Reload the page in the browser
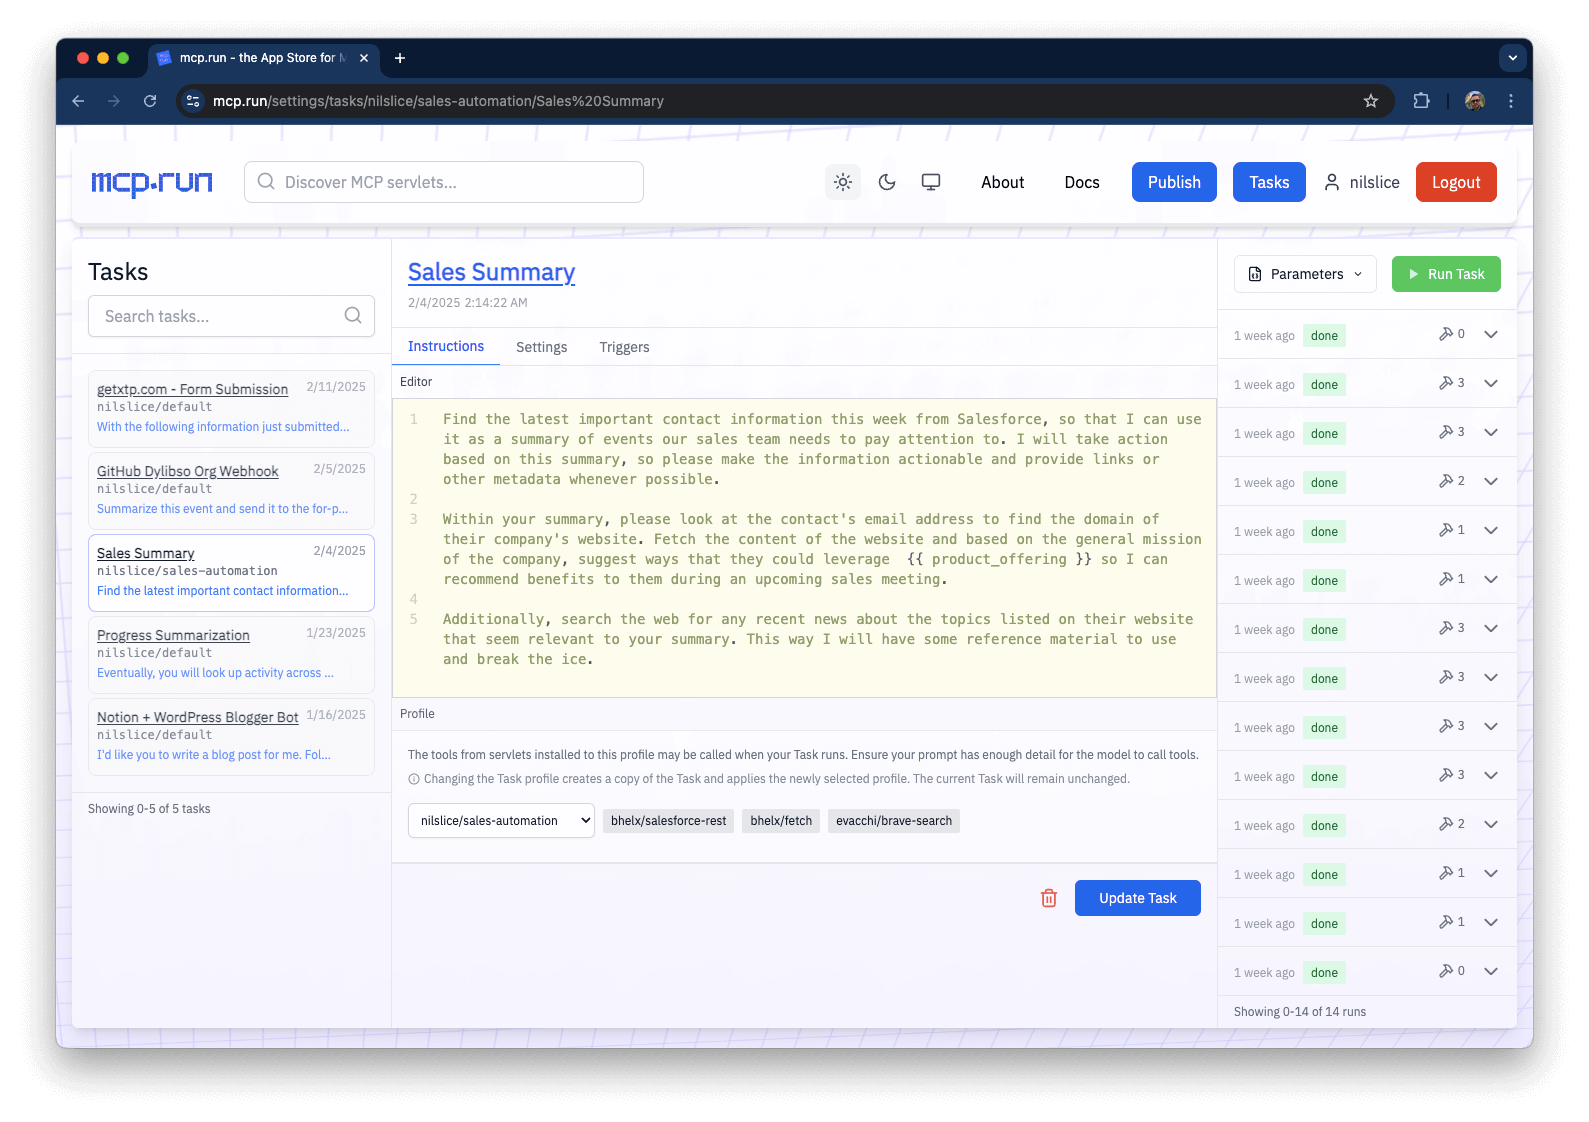Viewport: 1589px width, 1122px height. [x=150, y=101]
